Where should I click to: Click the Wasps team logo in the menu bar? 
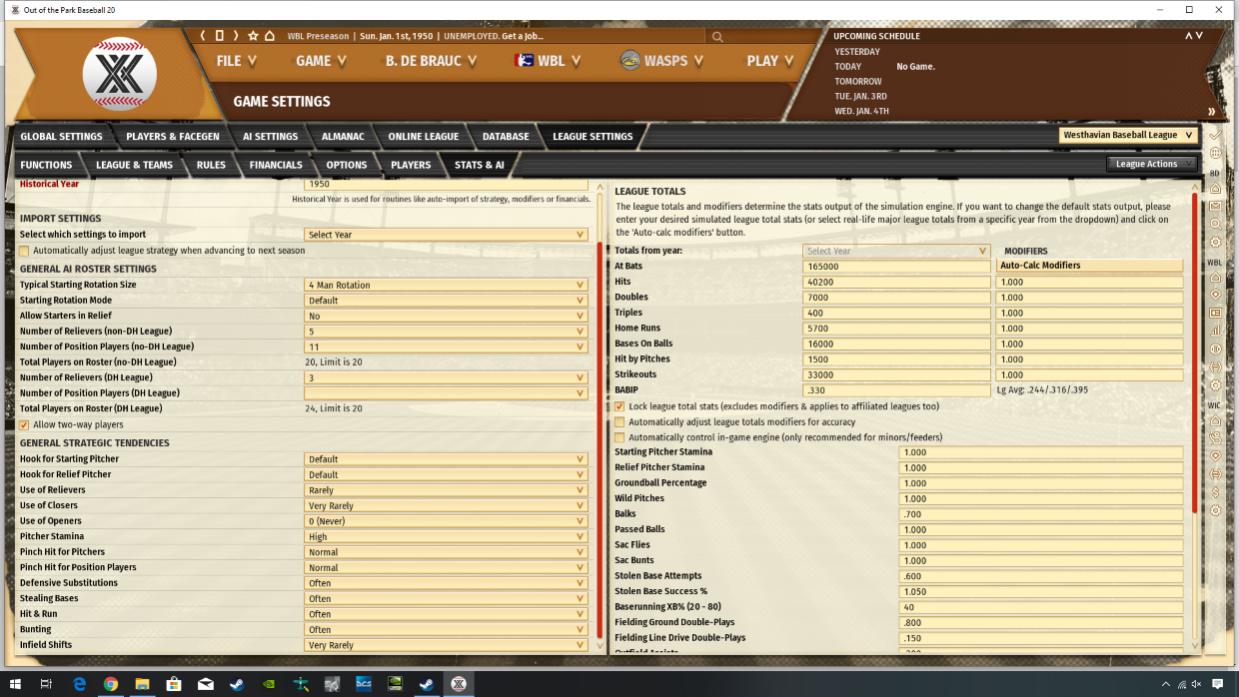point(628,60)
